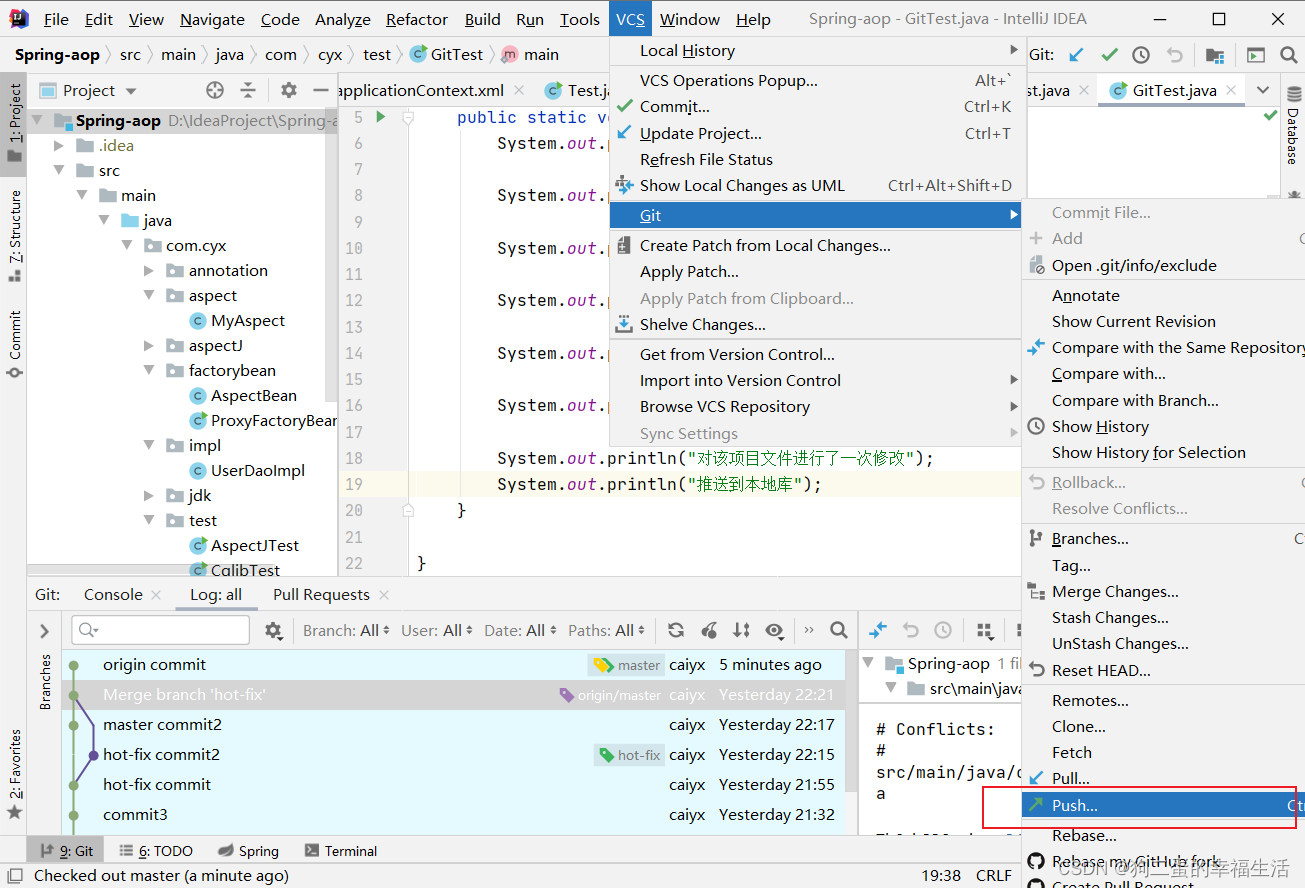Image resolution: width=1305 pixels, height=888 pixels.
Task: Click the Group By icon in details pane
Action: tap(984, 630)
